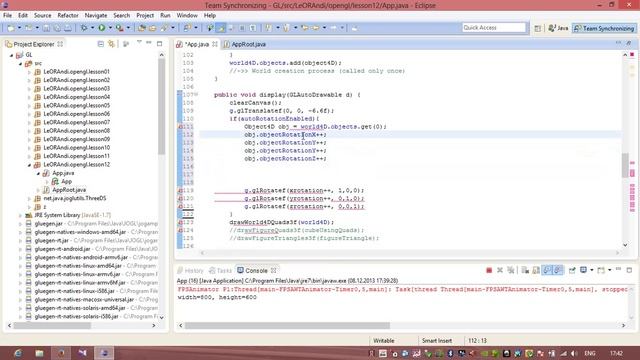This screenshot has width=640, height=360.
Task: Open the Window menu
Action: coord(187,16)
